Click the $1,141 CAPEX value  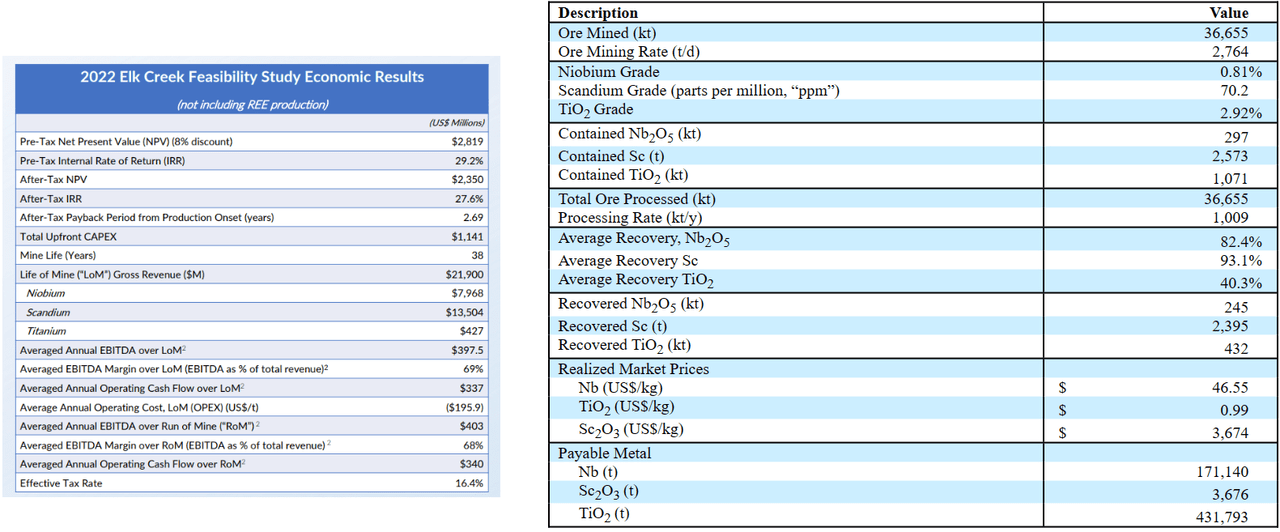[468, 237]
